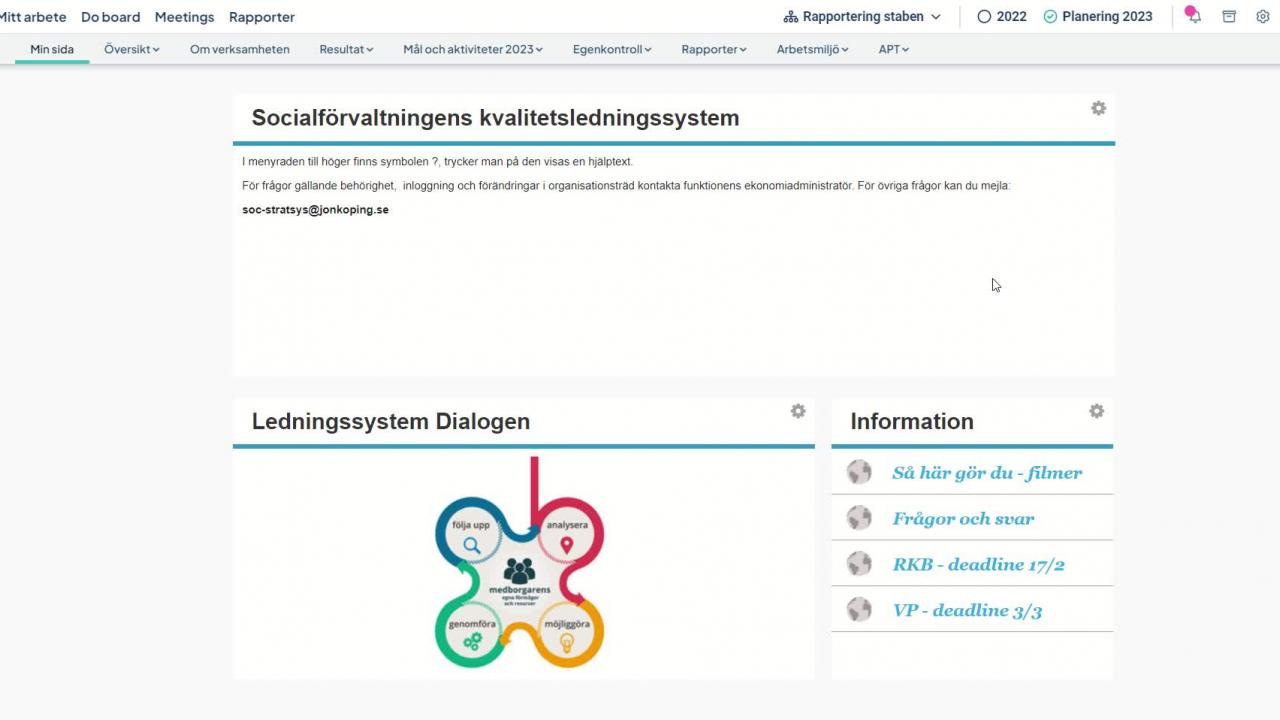This screenshot has height=720, width=1280.
Task: Open the archive icon in the top bar
Action: (x=1229, y=16)
